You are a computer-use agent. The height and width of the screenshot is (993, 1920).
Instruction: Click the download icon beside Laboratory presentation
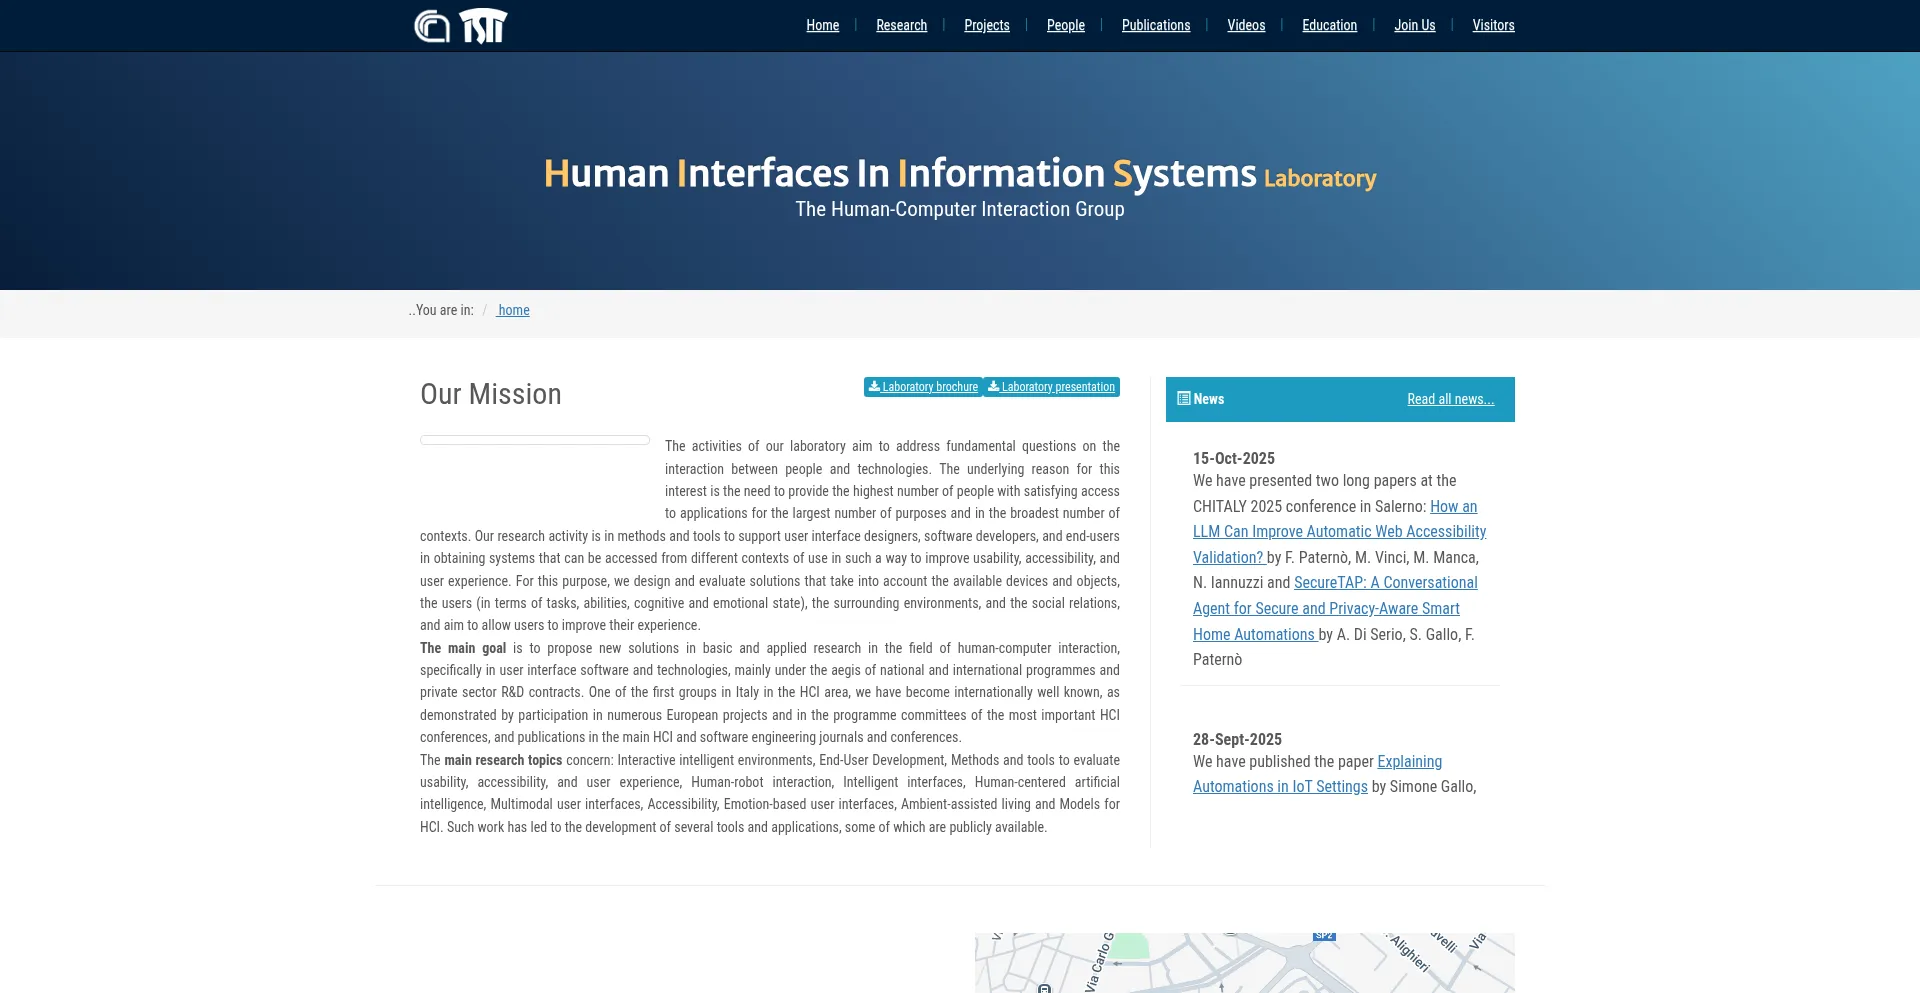(993, 387)
